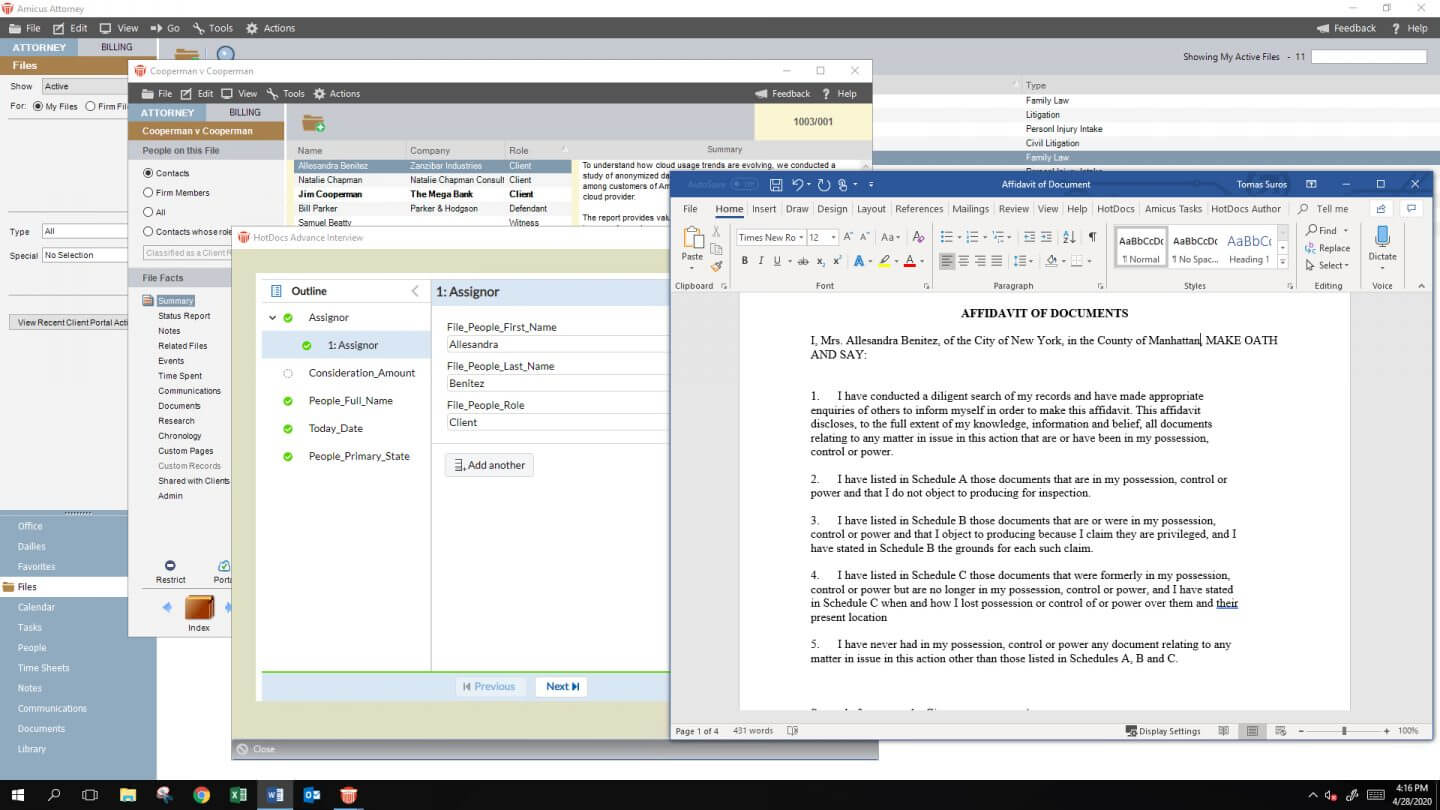Click the Share icon in Word
The image size is (1440, 810).
(x=1381, y=209)
